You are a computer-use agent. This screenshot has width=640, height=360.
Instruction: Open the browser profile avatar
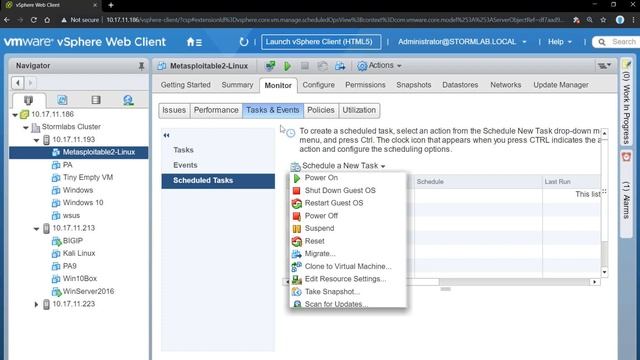[x=620, y=20]
